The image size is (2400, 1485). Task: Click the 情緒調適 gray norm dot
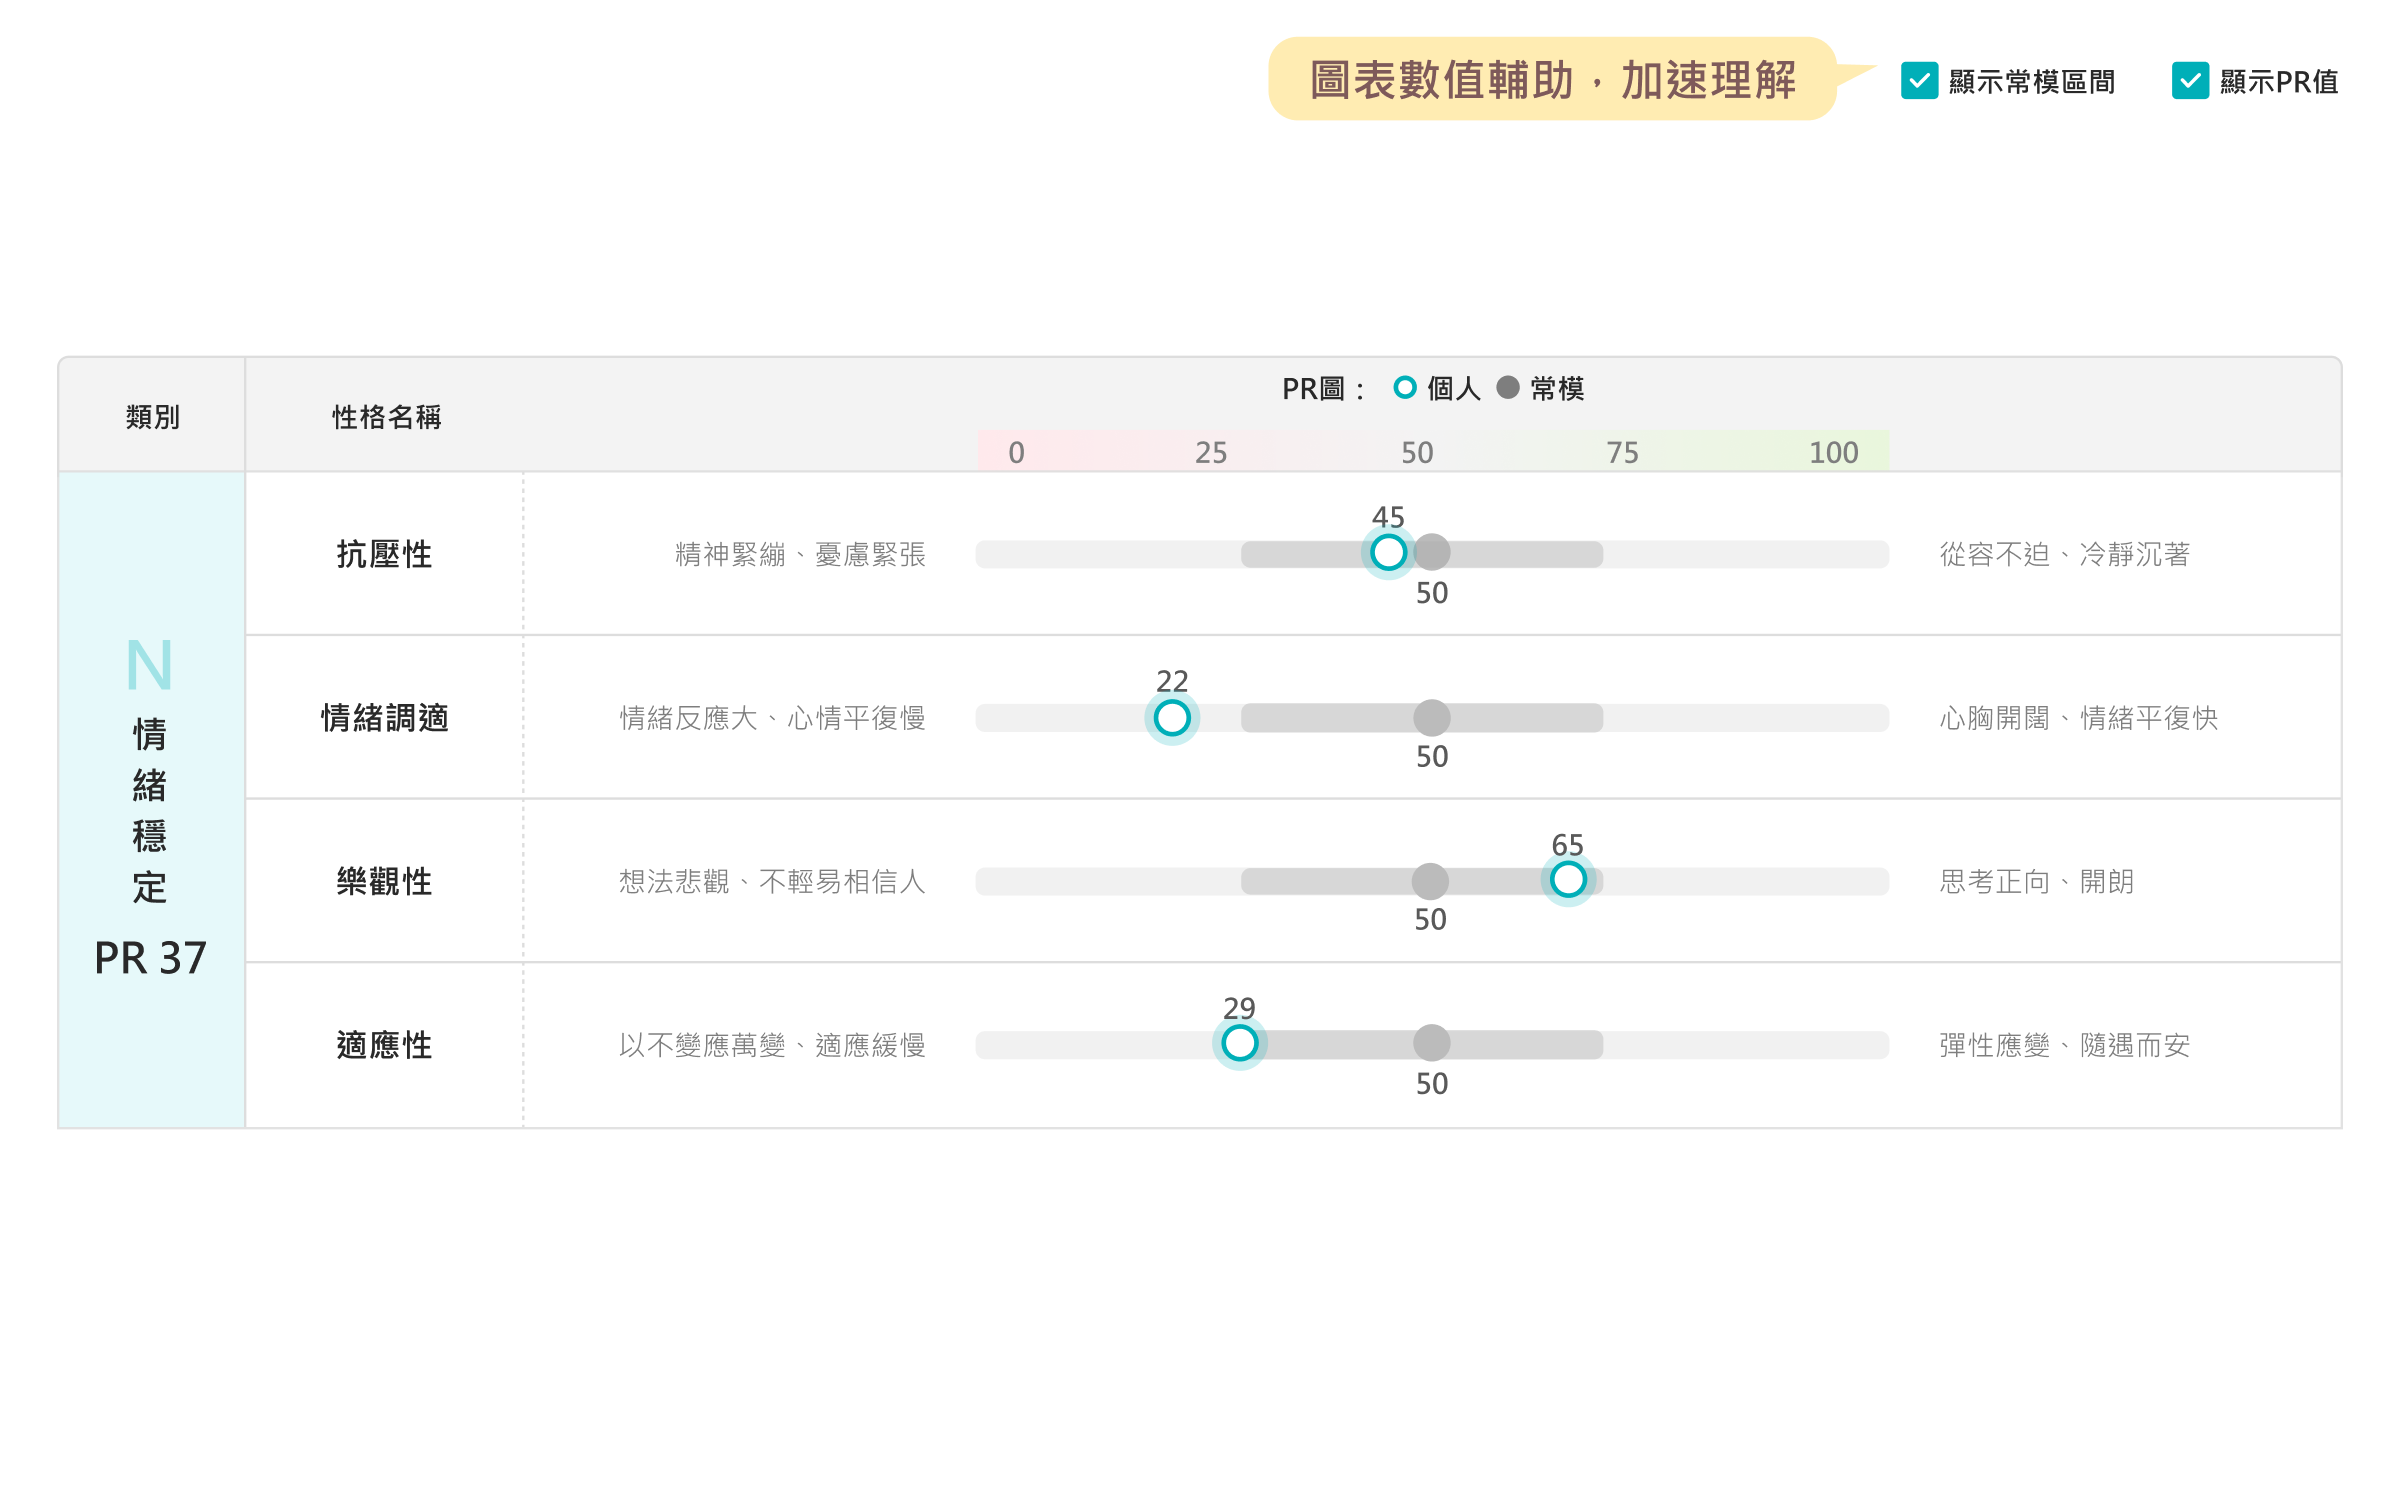pyautogui.click(x=1432, y=717)
